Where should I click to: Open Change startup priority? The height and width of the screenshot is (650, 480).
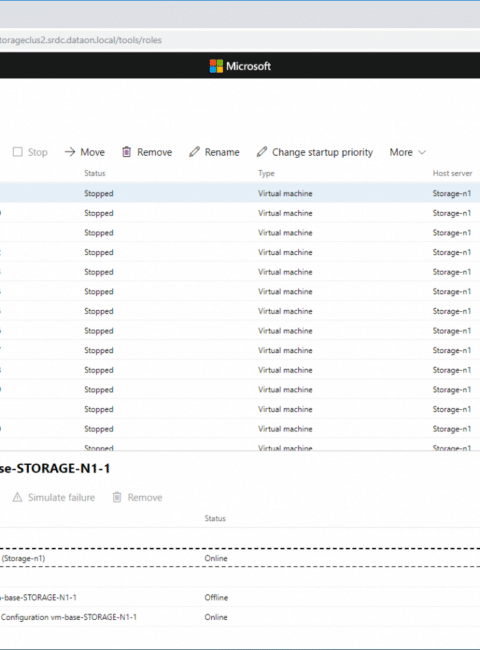[315, 152]
